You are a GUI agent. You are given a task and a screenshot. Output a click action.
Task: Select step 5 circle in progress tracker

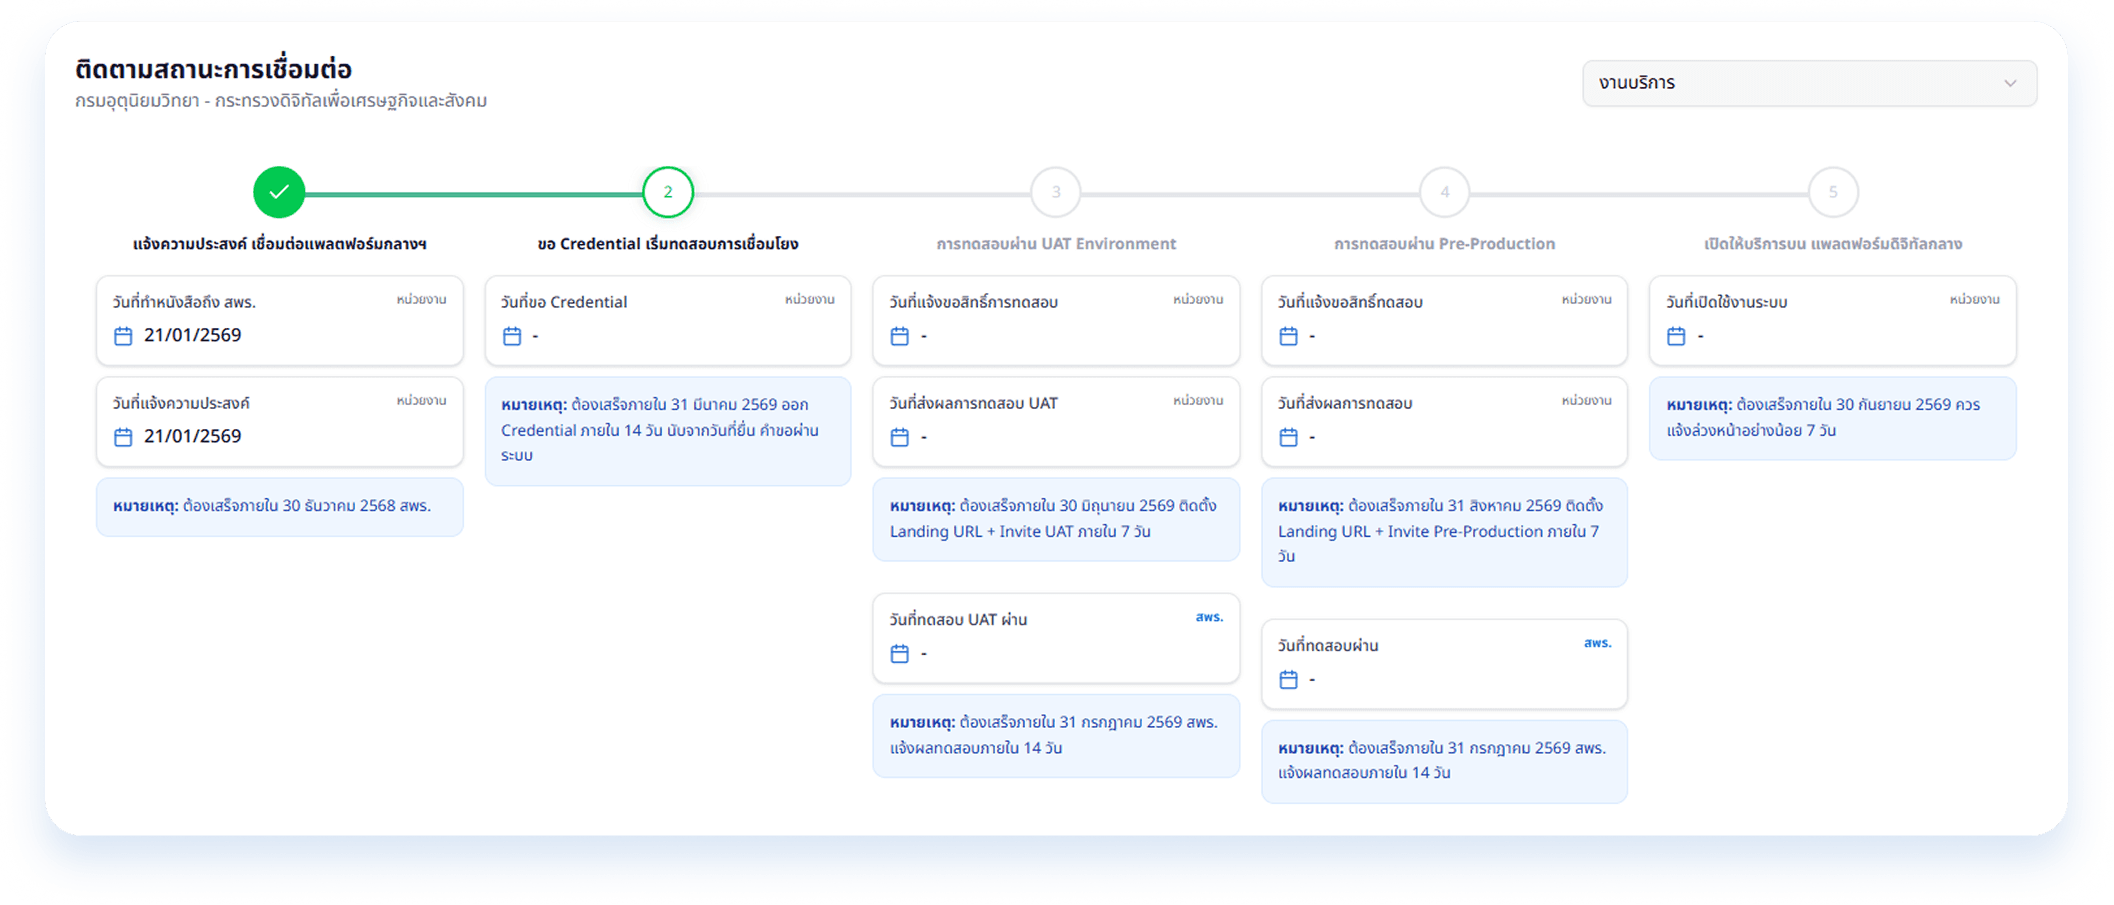tap(1833, 192)
